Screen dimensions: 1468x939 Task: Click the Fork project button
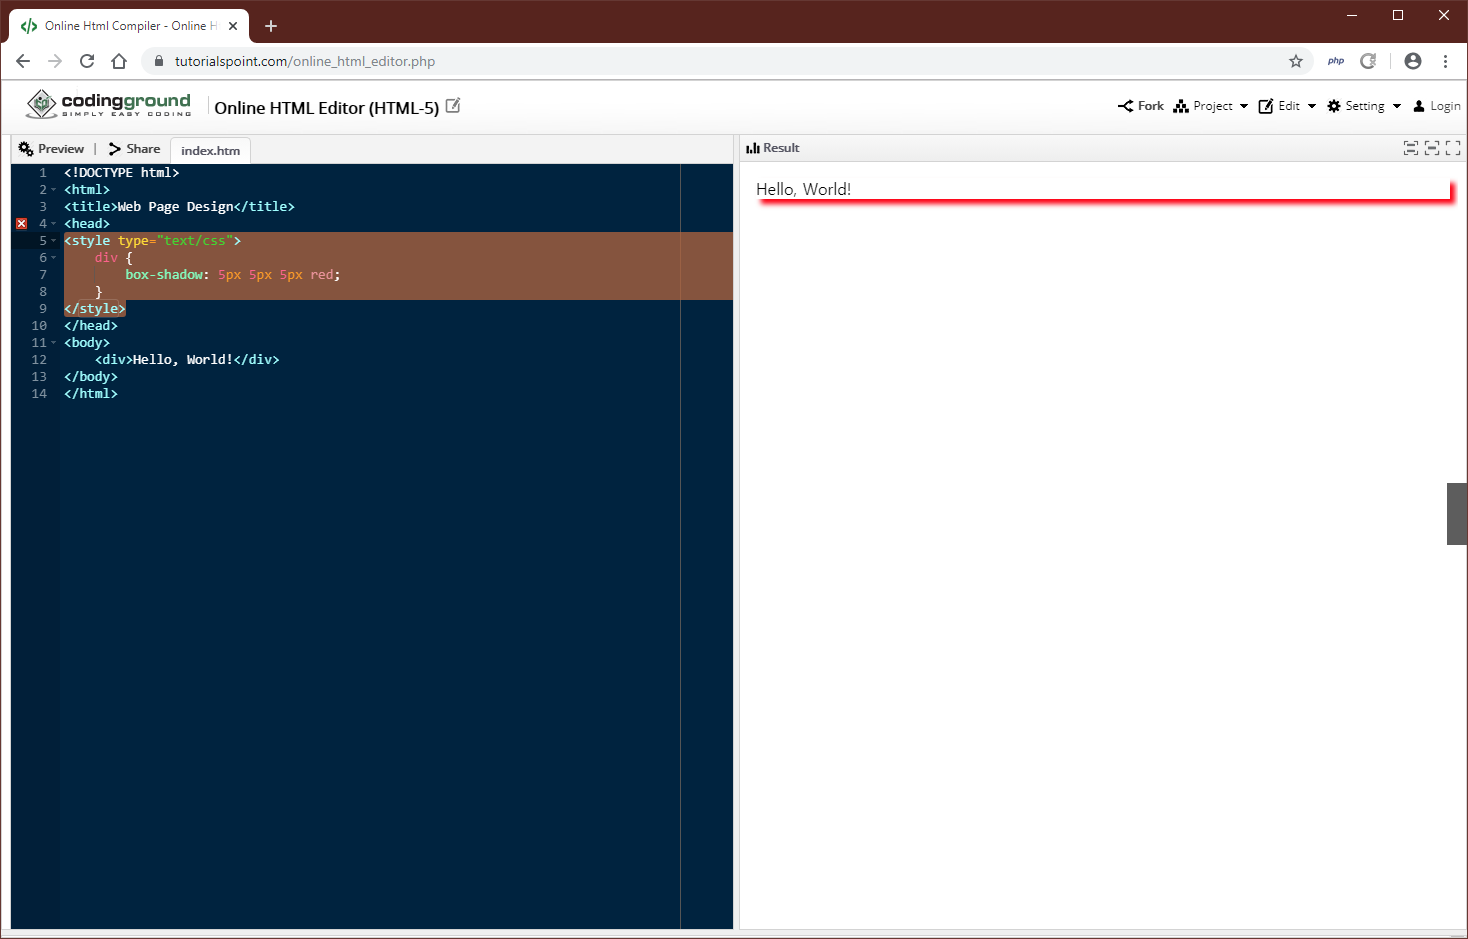(x=1141, y=106)
